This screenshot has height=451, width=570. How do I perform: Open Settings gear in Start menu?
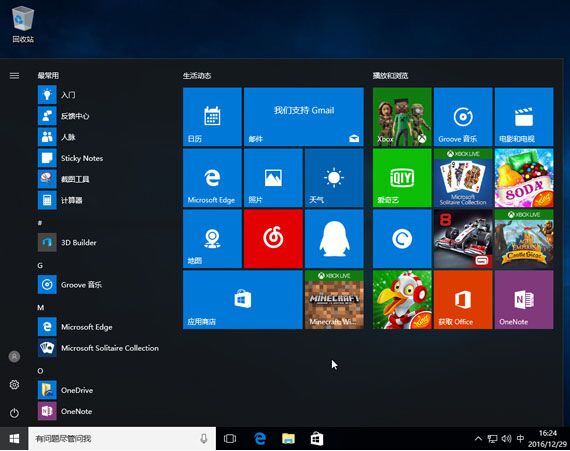click(14, 384)
